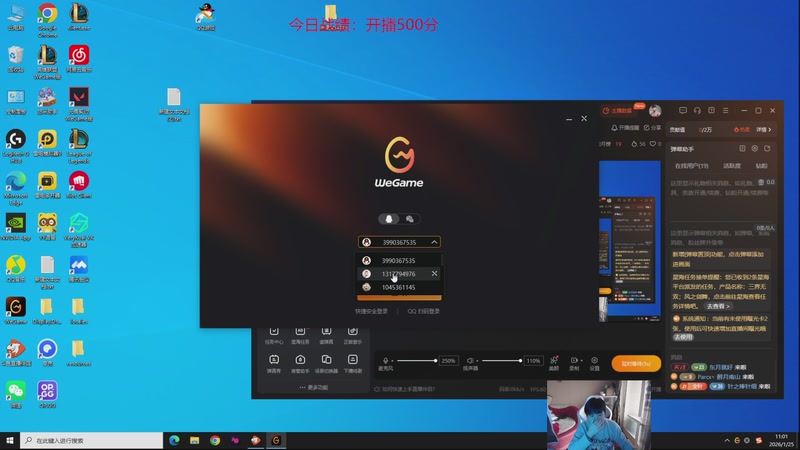Switch to the 活跃度 tab
800x450 pixels.
pyautogui.click(x=732, y=166)
